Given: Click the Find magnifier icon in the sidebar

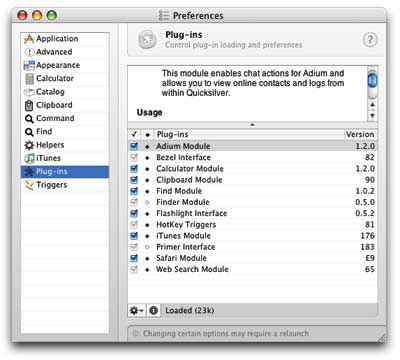Looking at the screenshot, I should pyautogui.click(x=29, y=132).
